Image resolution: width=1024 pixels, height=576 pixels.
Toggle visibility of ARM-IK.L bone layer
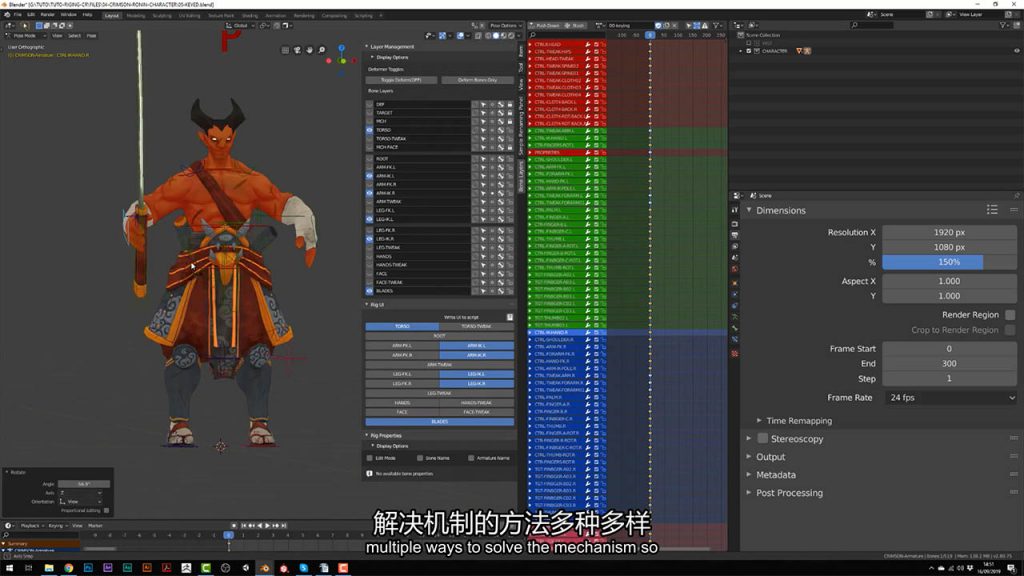pos(370,176)
